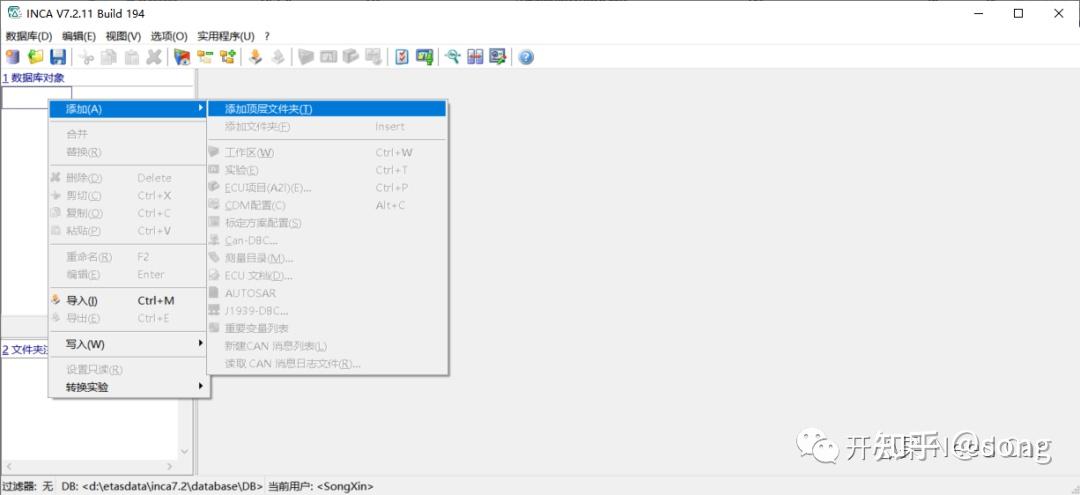The width and height of the screenshot is (1080, 495).
Task: Click left arrow of lower panel scrollbar
Action: coord(9,466)
